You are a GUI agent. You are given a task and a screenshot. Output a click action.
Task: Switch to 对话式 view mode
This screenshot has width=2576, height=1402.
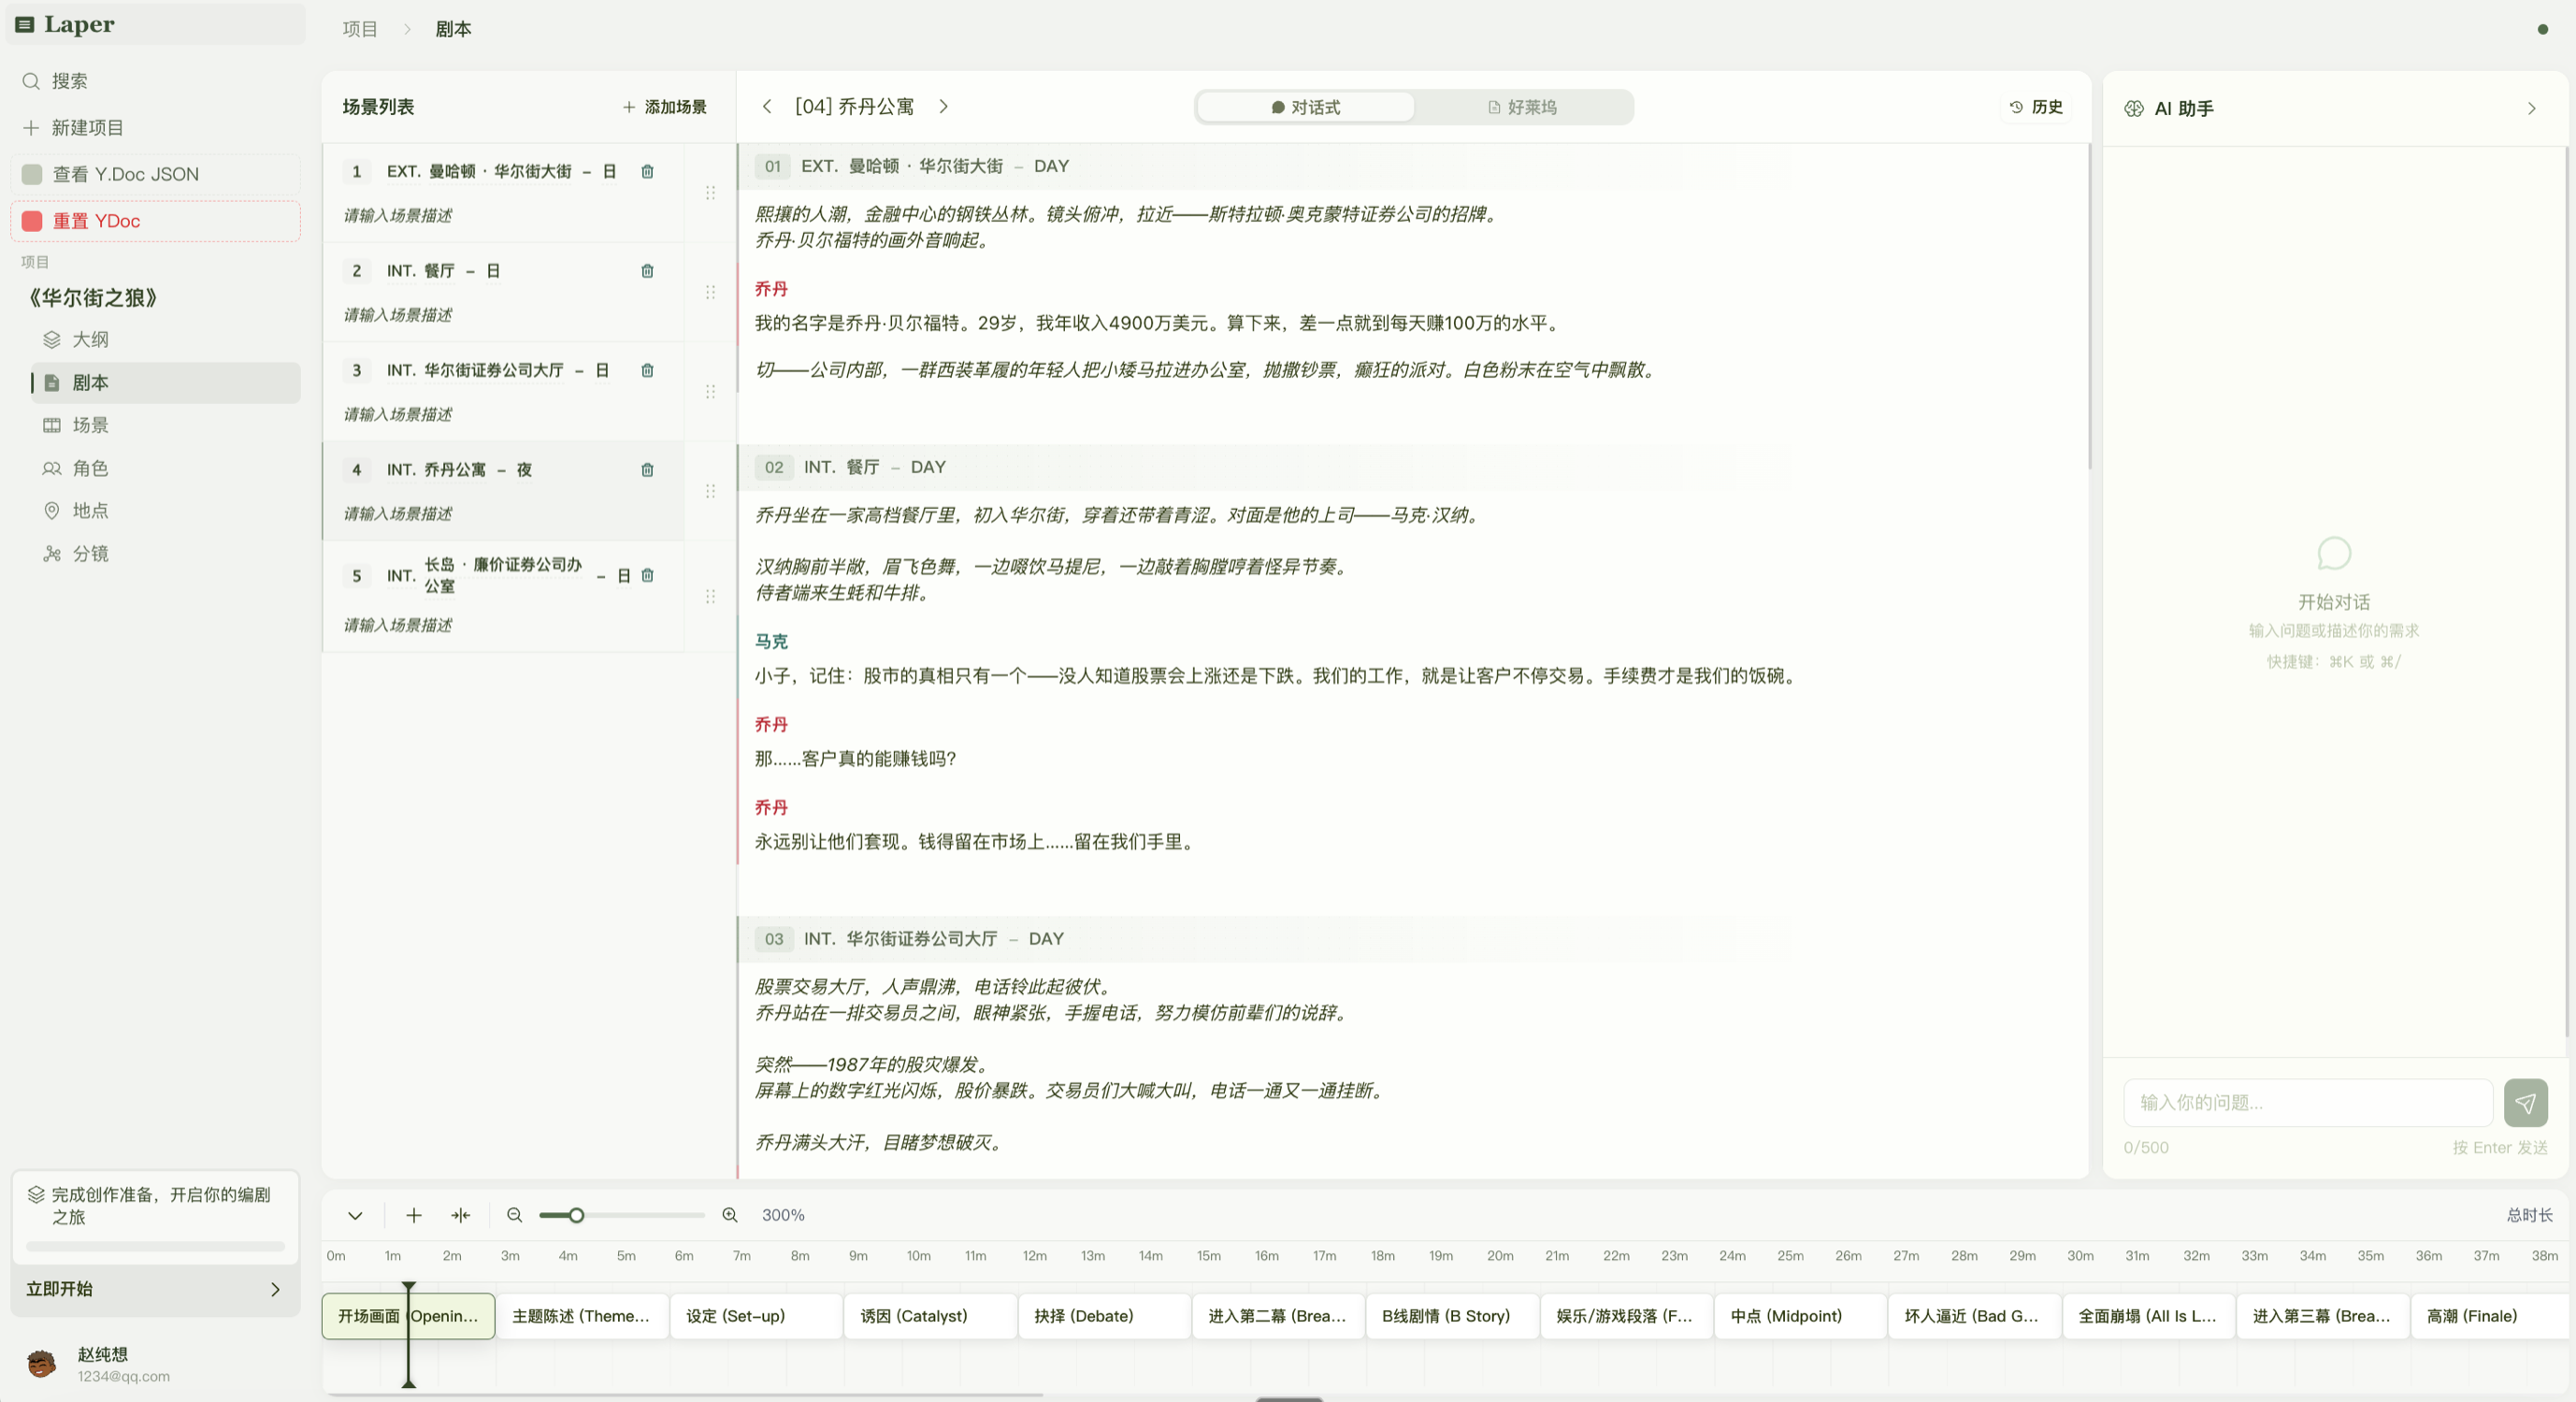click(x=1305, y=107)
